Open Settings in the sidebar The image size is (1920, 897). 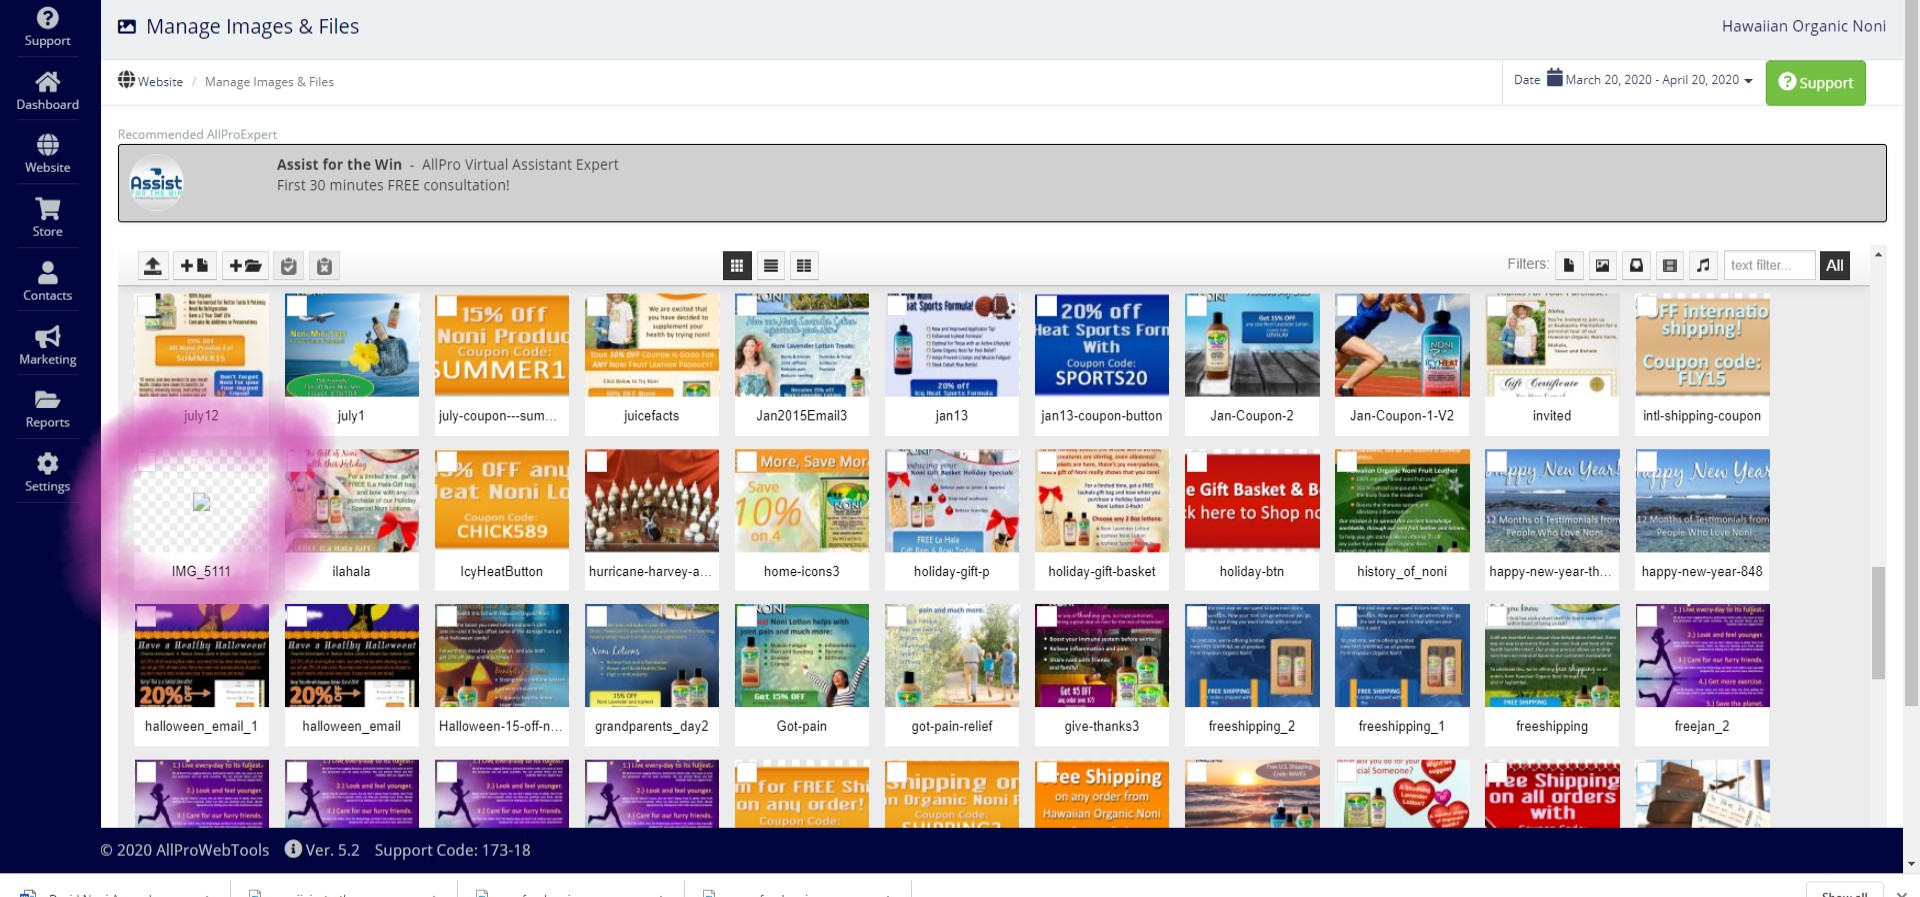(48, 473)
